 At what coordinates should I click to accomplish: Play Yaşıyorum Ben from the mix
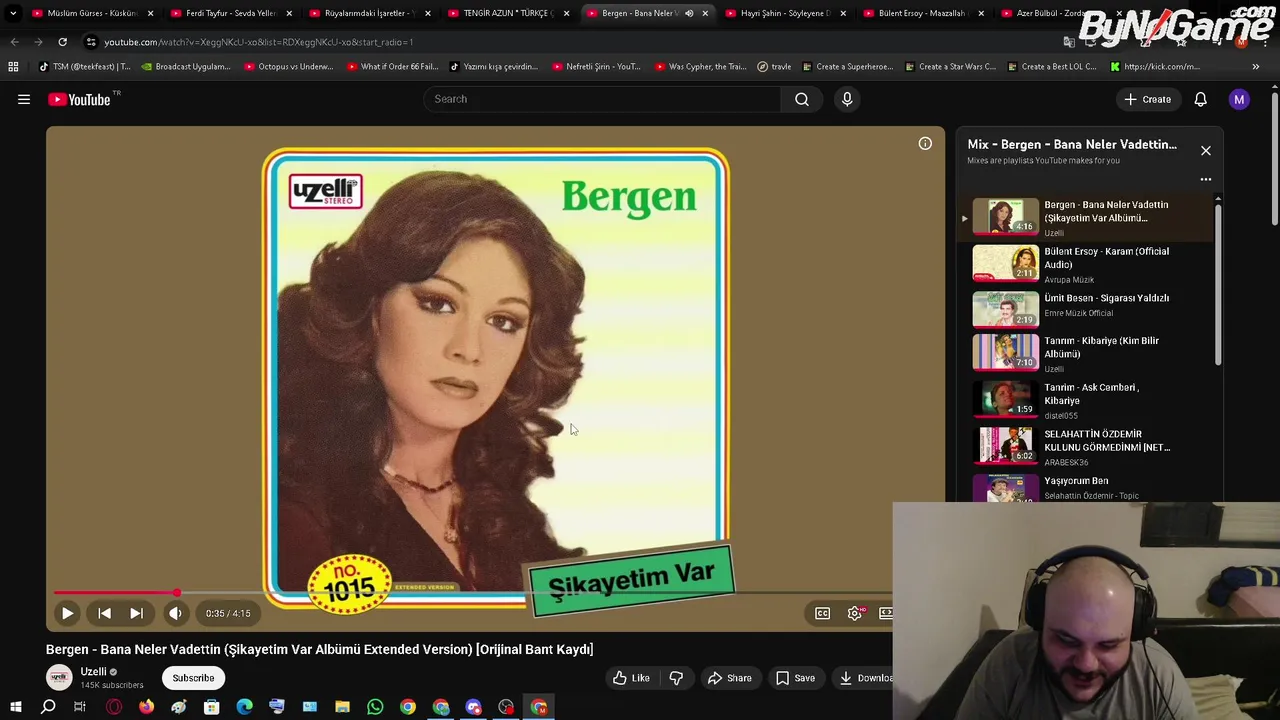pyautogui.click(x=1090, y=487)
